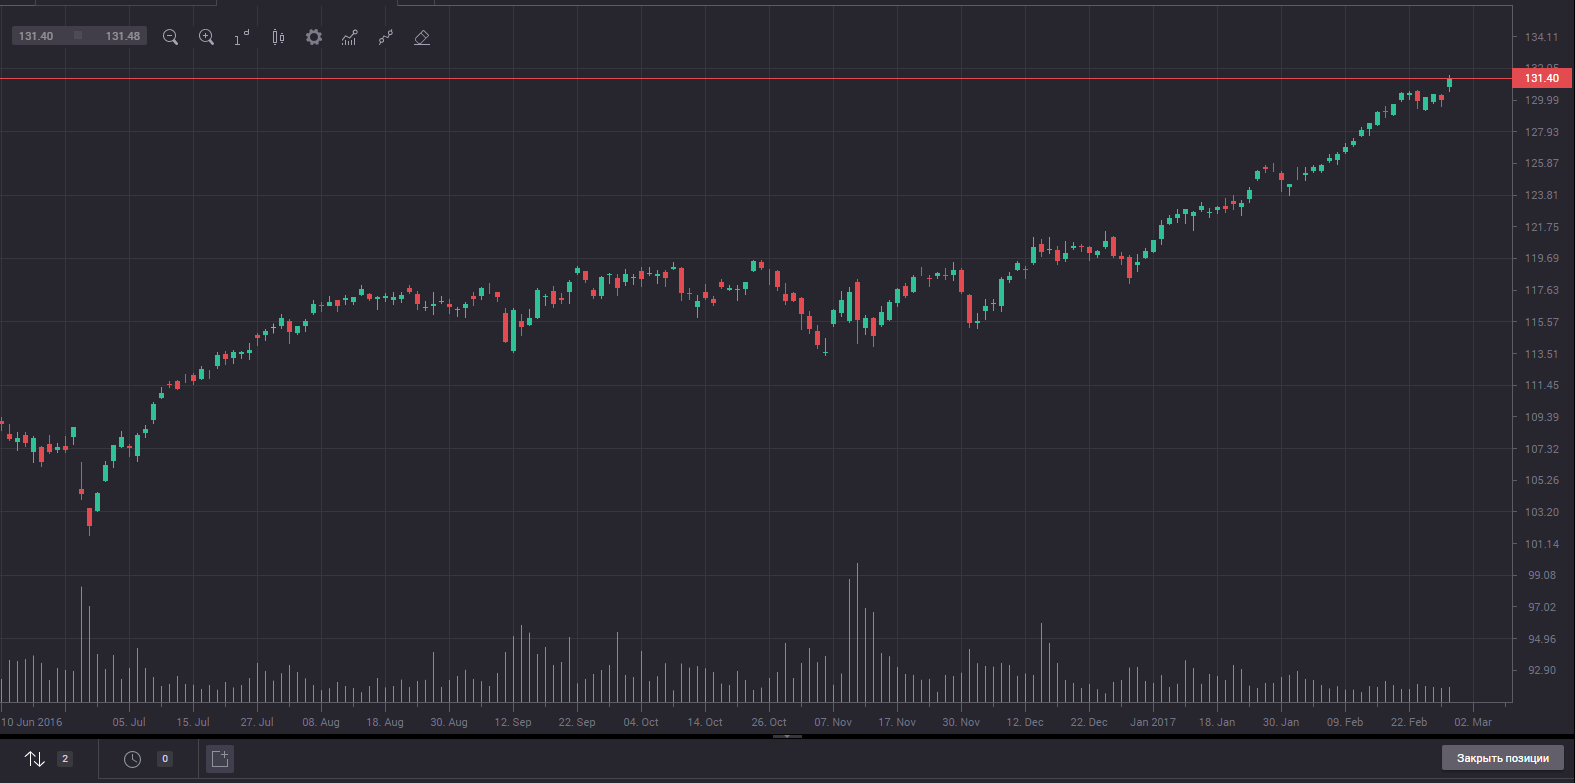
Task: Click the 07. Nov date label
Action: pos(833,722)
